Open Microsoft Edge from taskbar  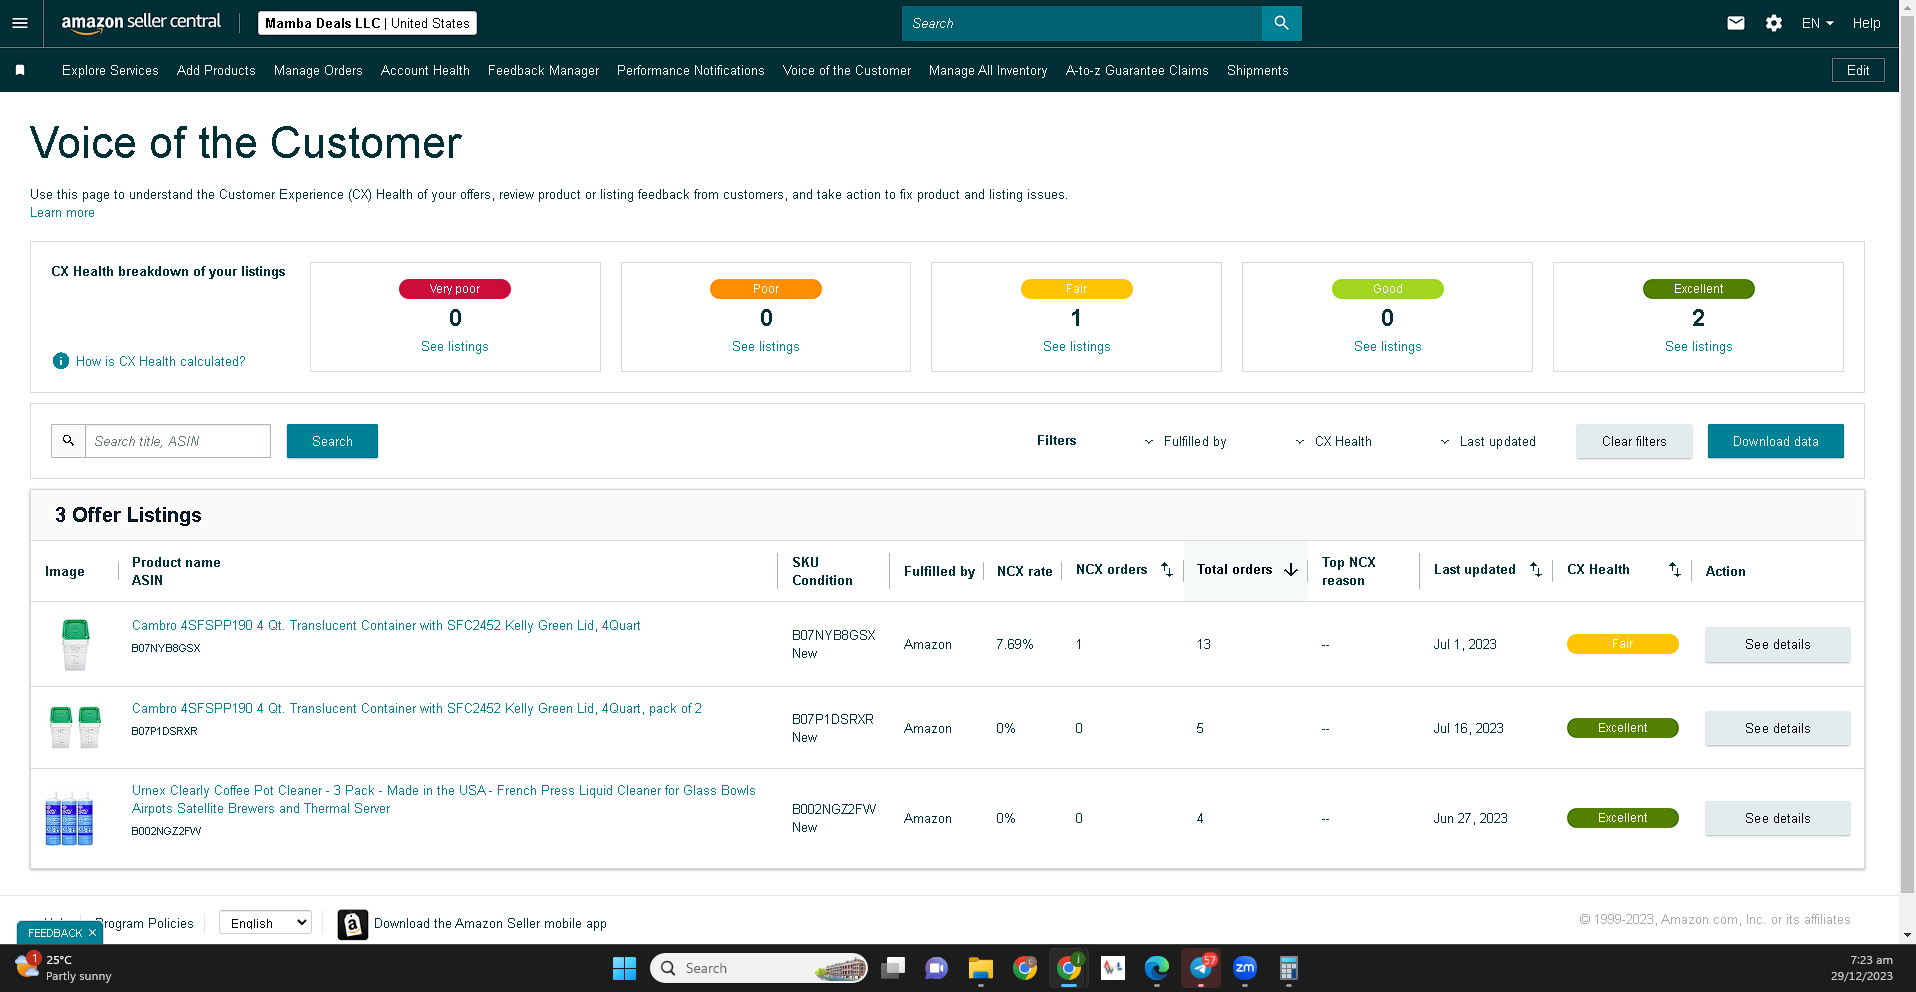point(1157,968)
